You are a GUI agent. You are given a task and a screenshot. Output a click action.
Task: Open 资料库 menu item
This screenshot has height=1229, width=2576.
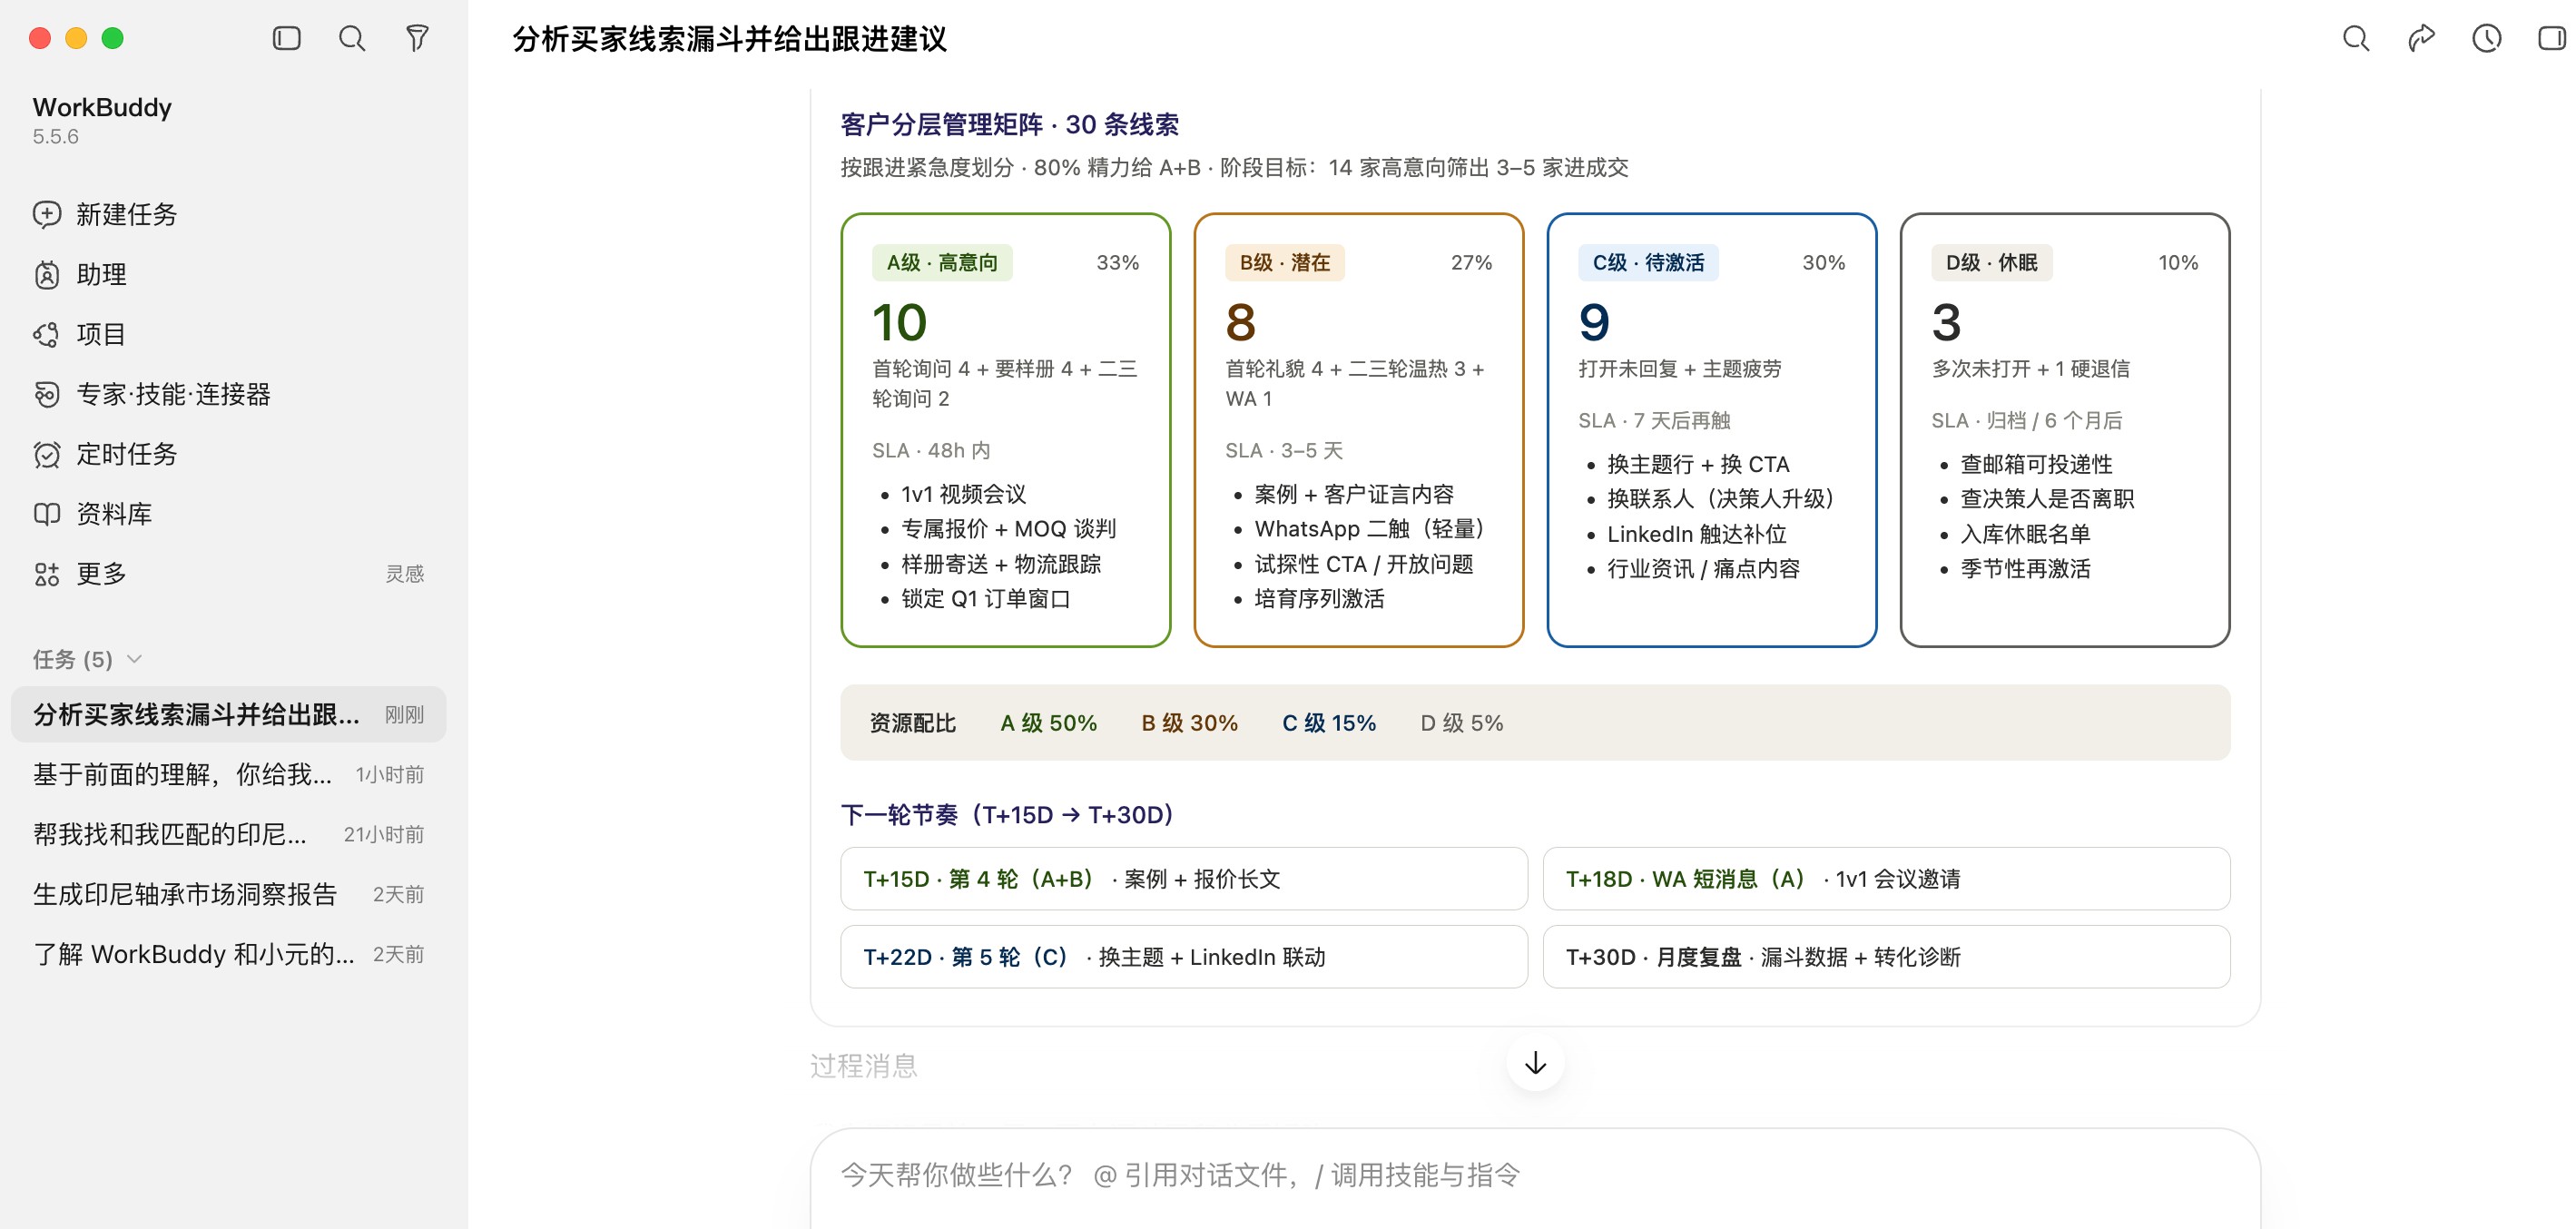pyautogui.click(x=228, y=514)
